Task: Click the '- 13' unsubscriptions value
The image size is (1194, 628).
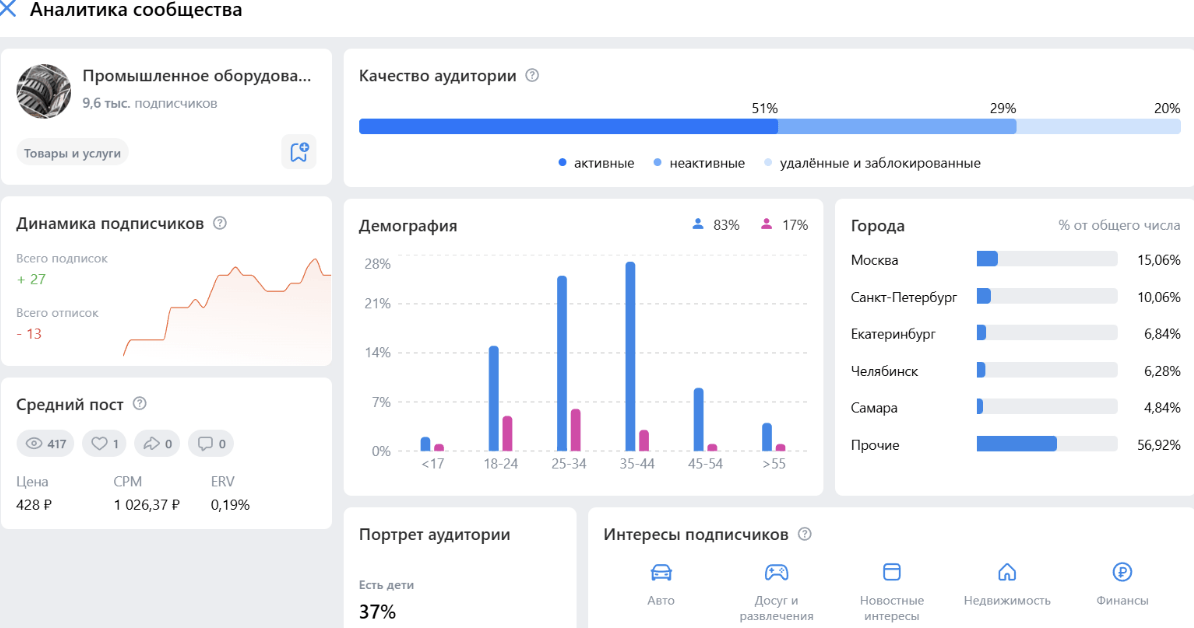Action: point(29,334)
